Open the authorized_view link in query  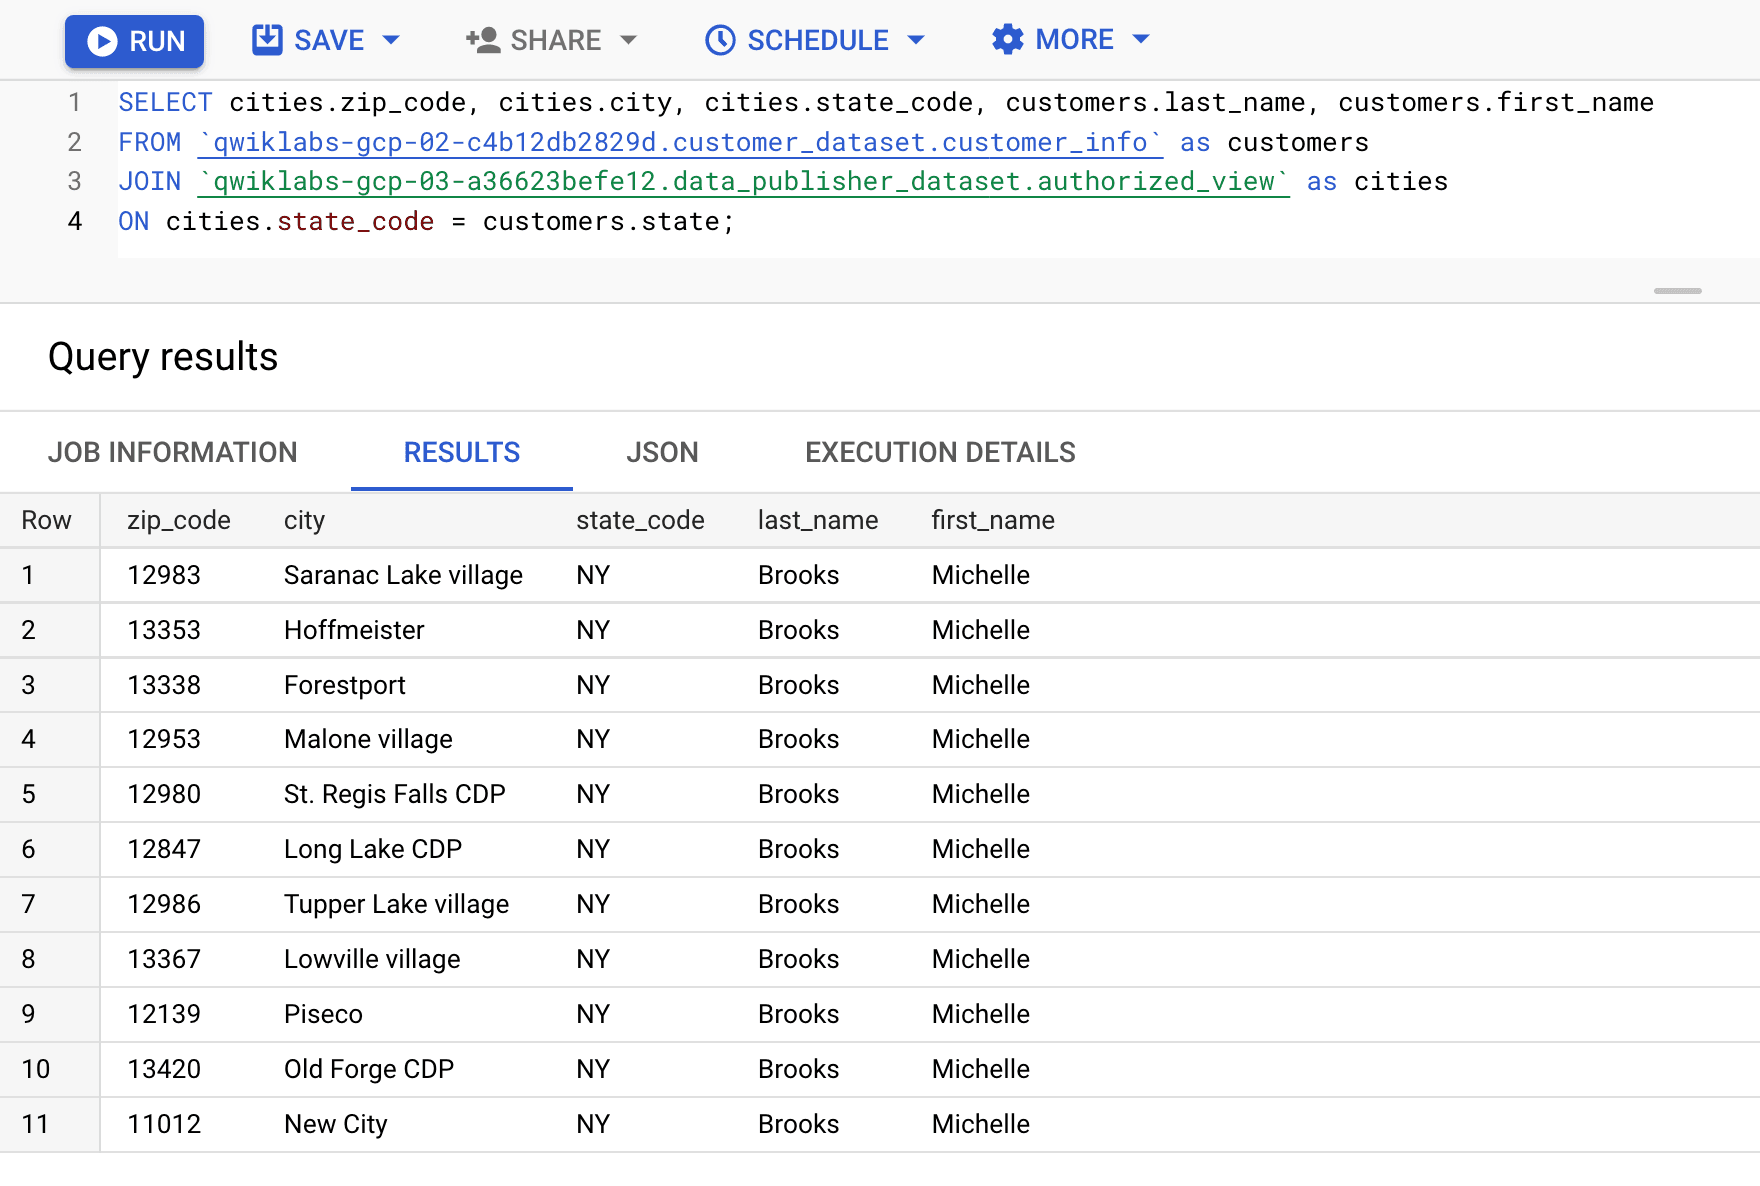[x=743, y=181]
